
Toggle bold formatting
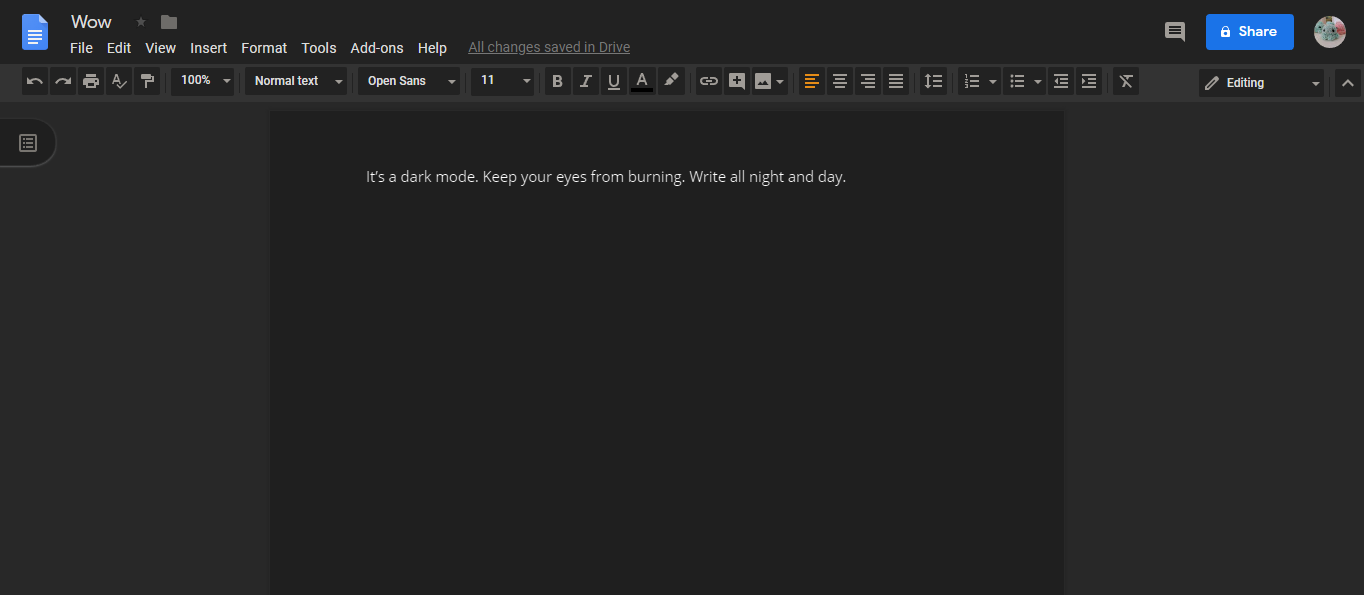pyautogui.click(x=558, y=81)
